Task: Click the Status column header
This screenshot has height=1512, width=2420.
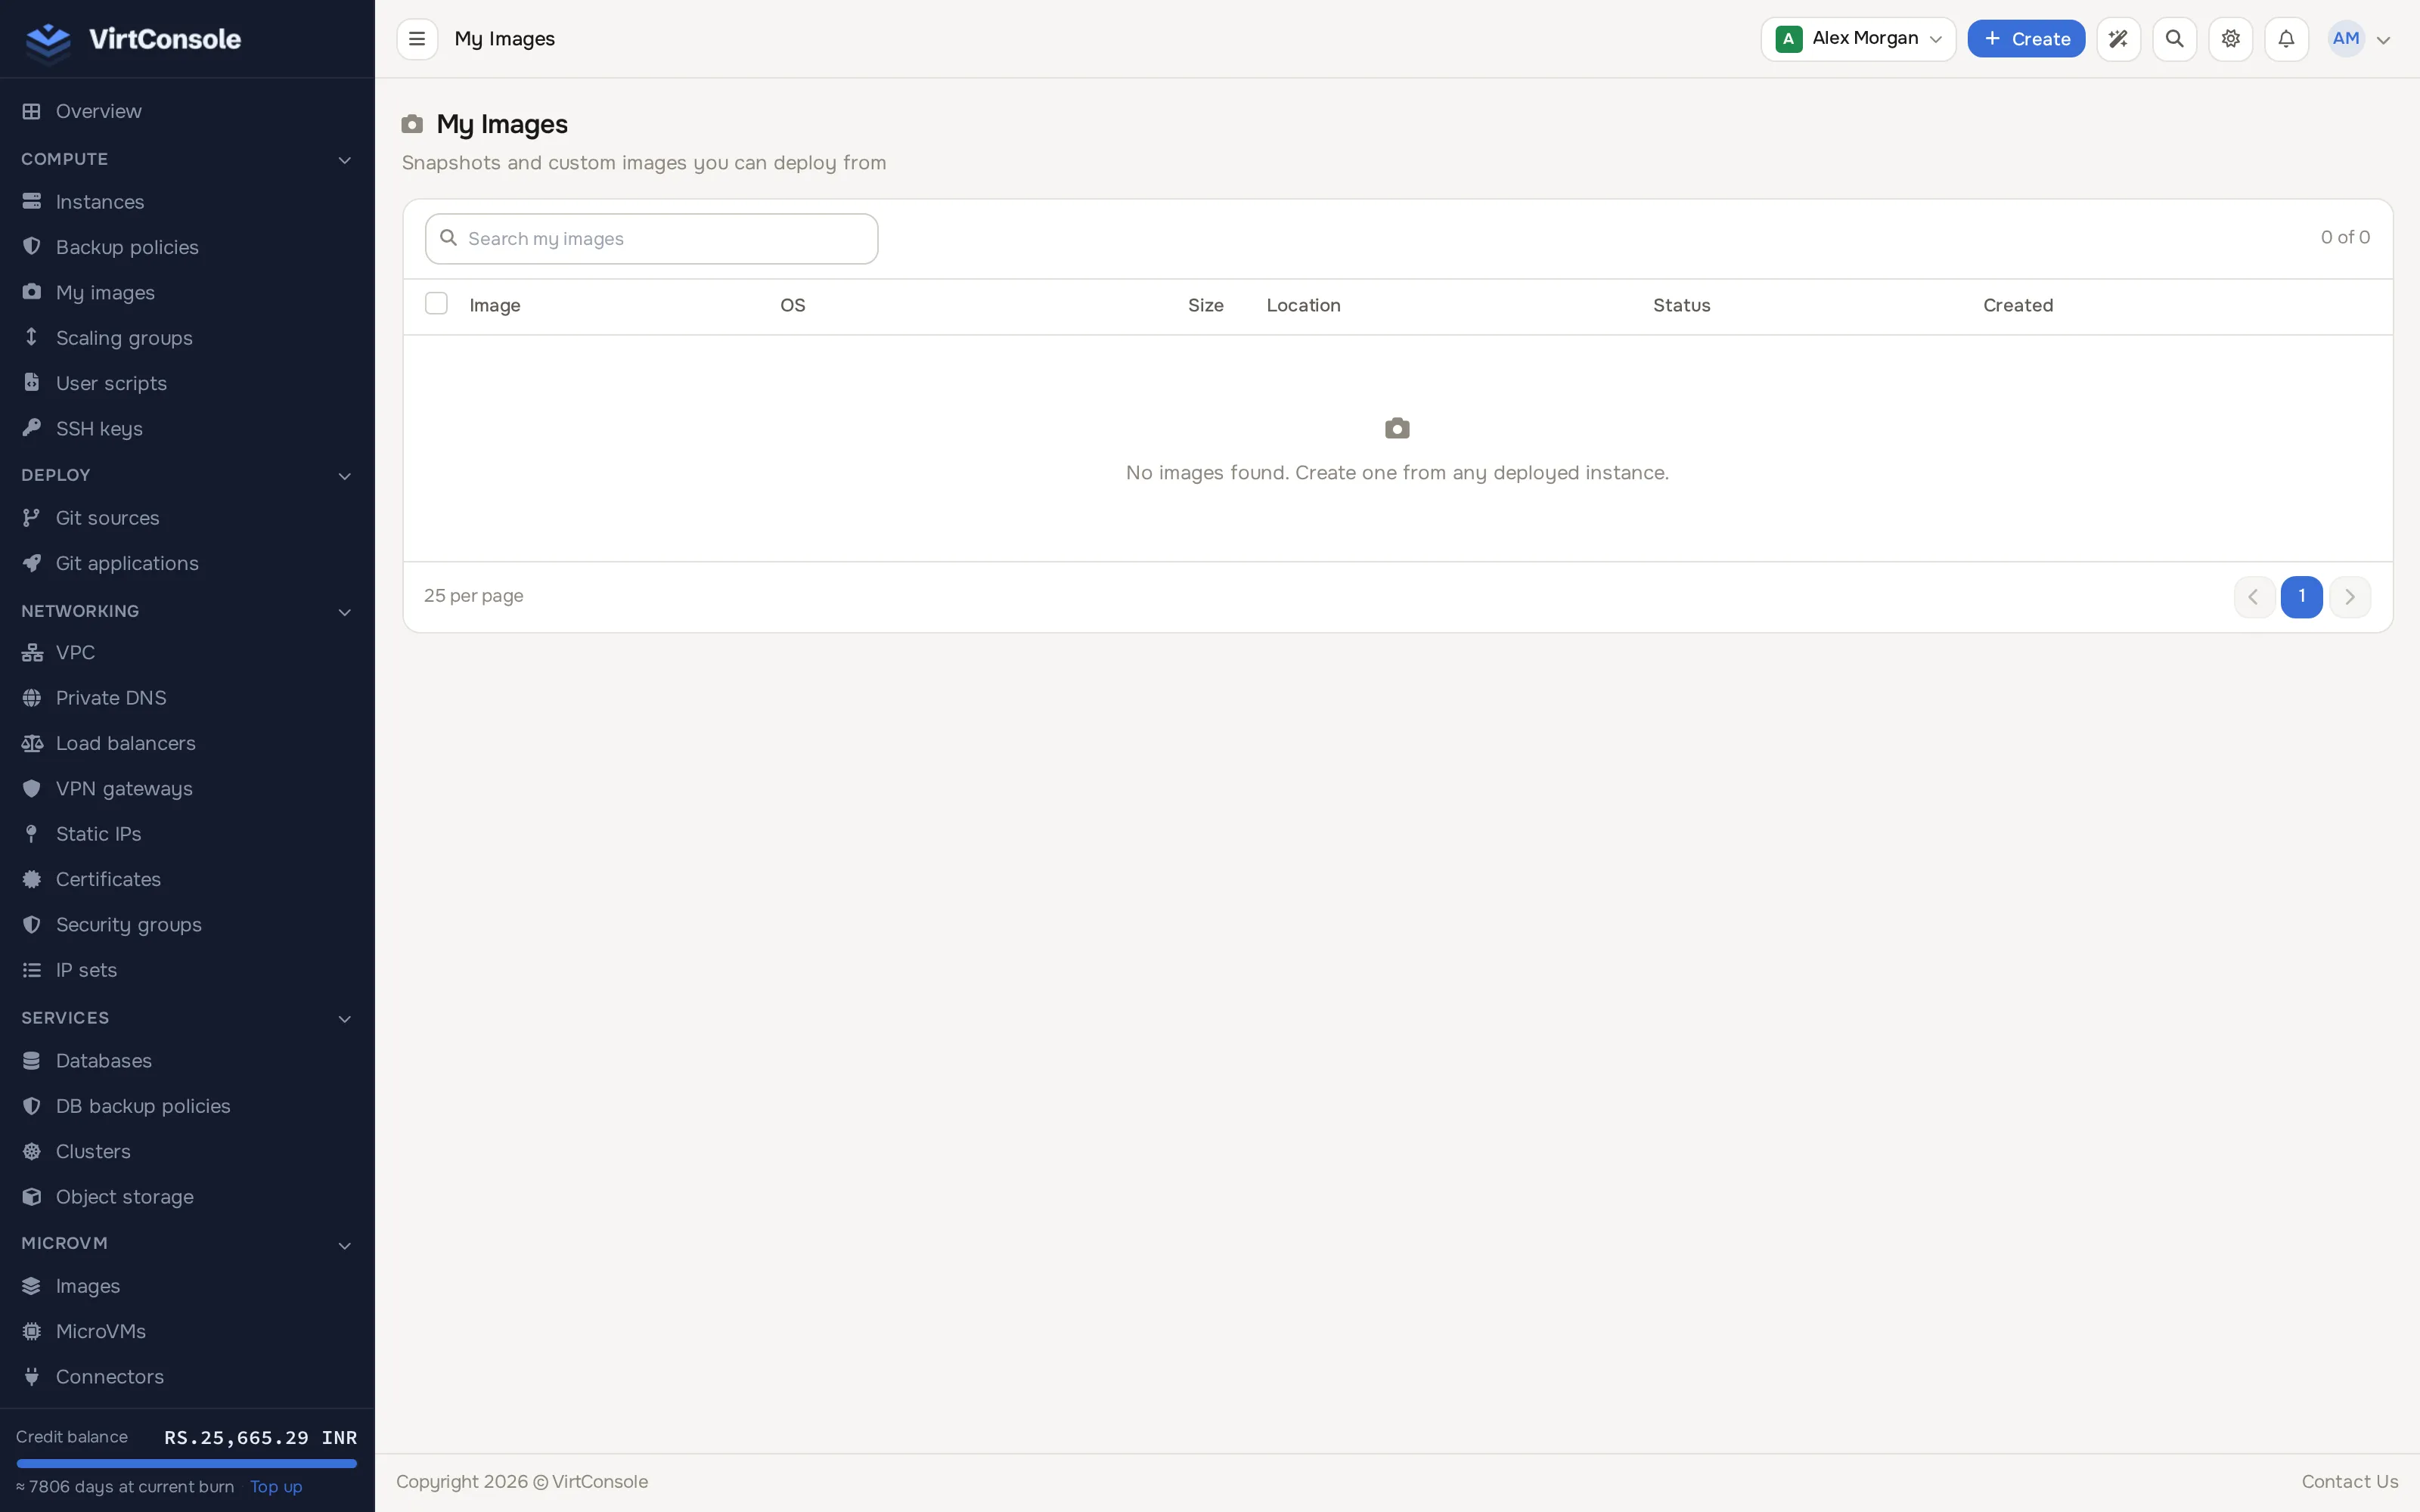Action: (x=1682, y=305)
